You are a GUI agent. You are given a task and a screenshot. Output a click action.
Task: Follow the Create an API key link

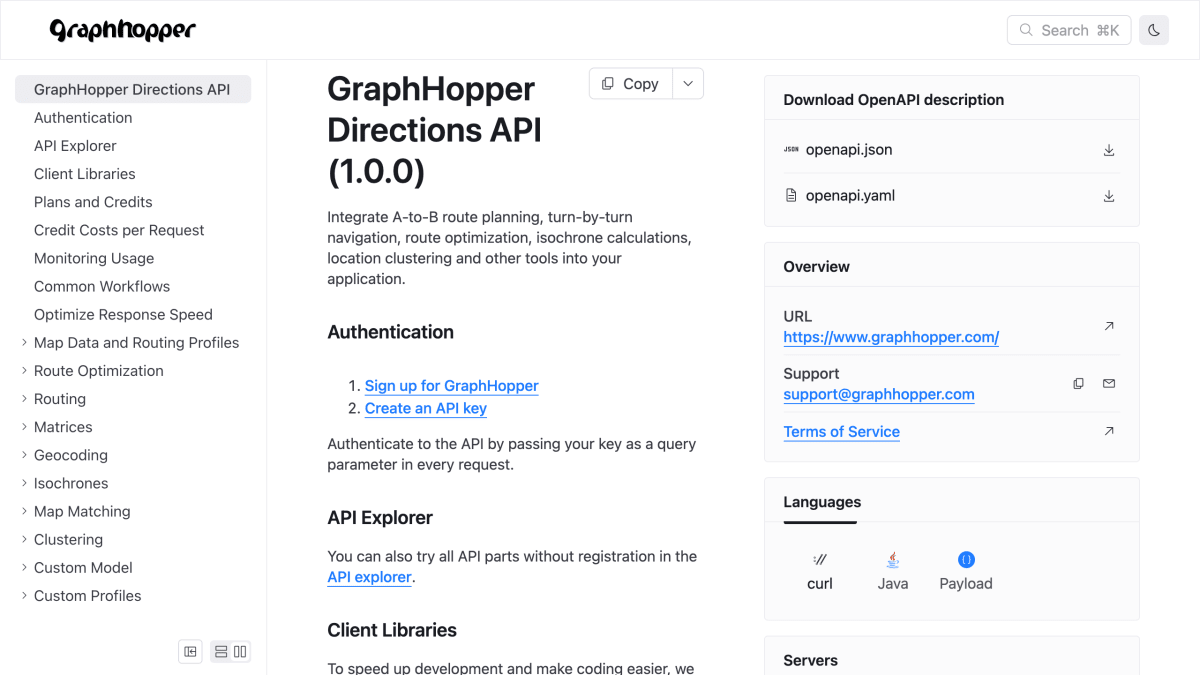(x=426, y=408)
